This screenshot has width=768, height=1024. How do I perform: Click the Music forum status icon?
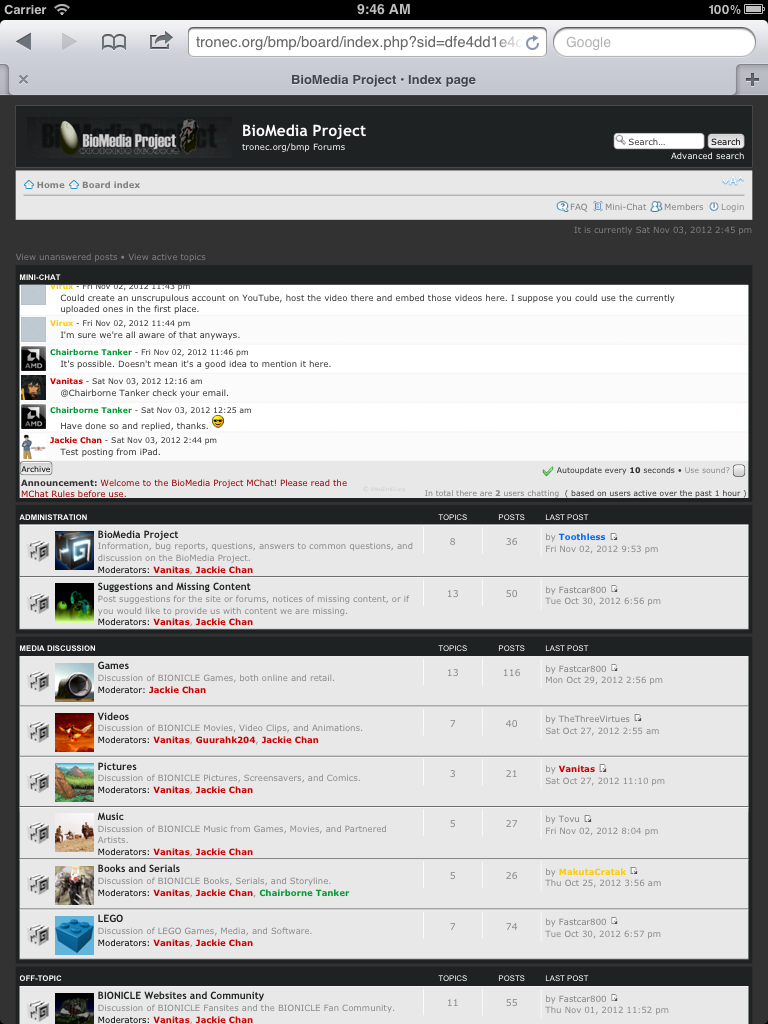coord(39,833)
